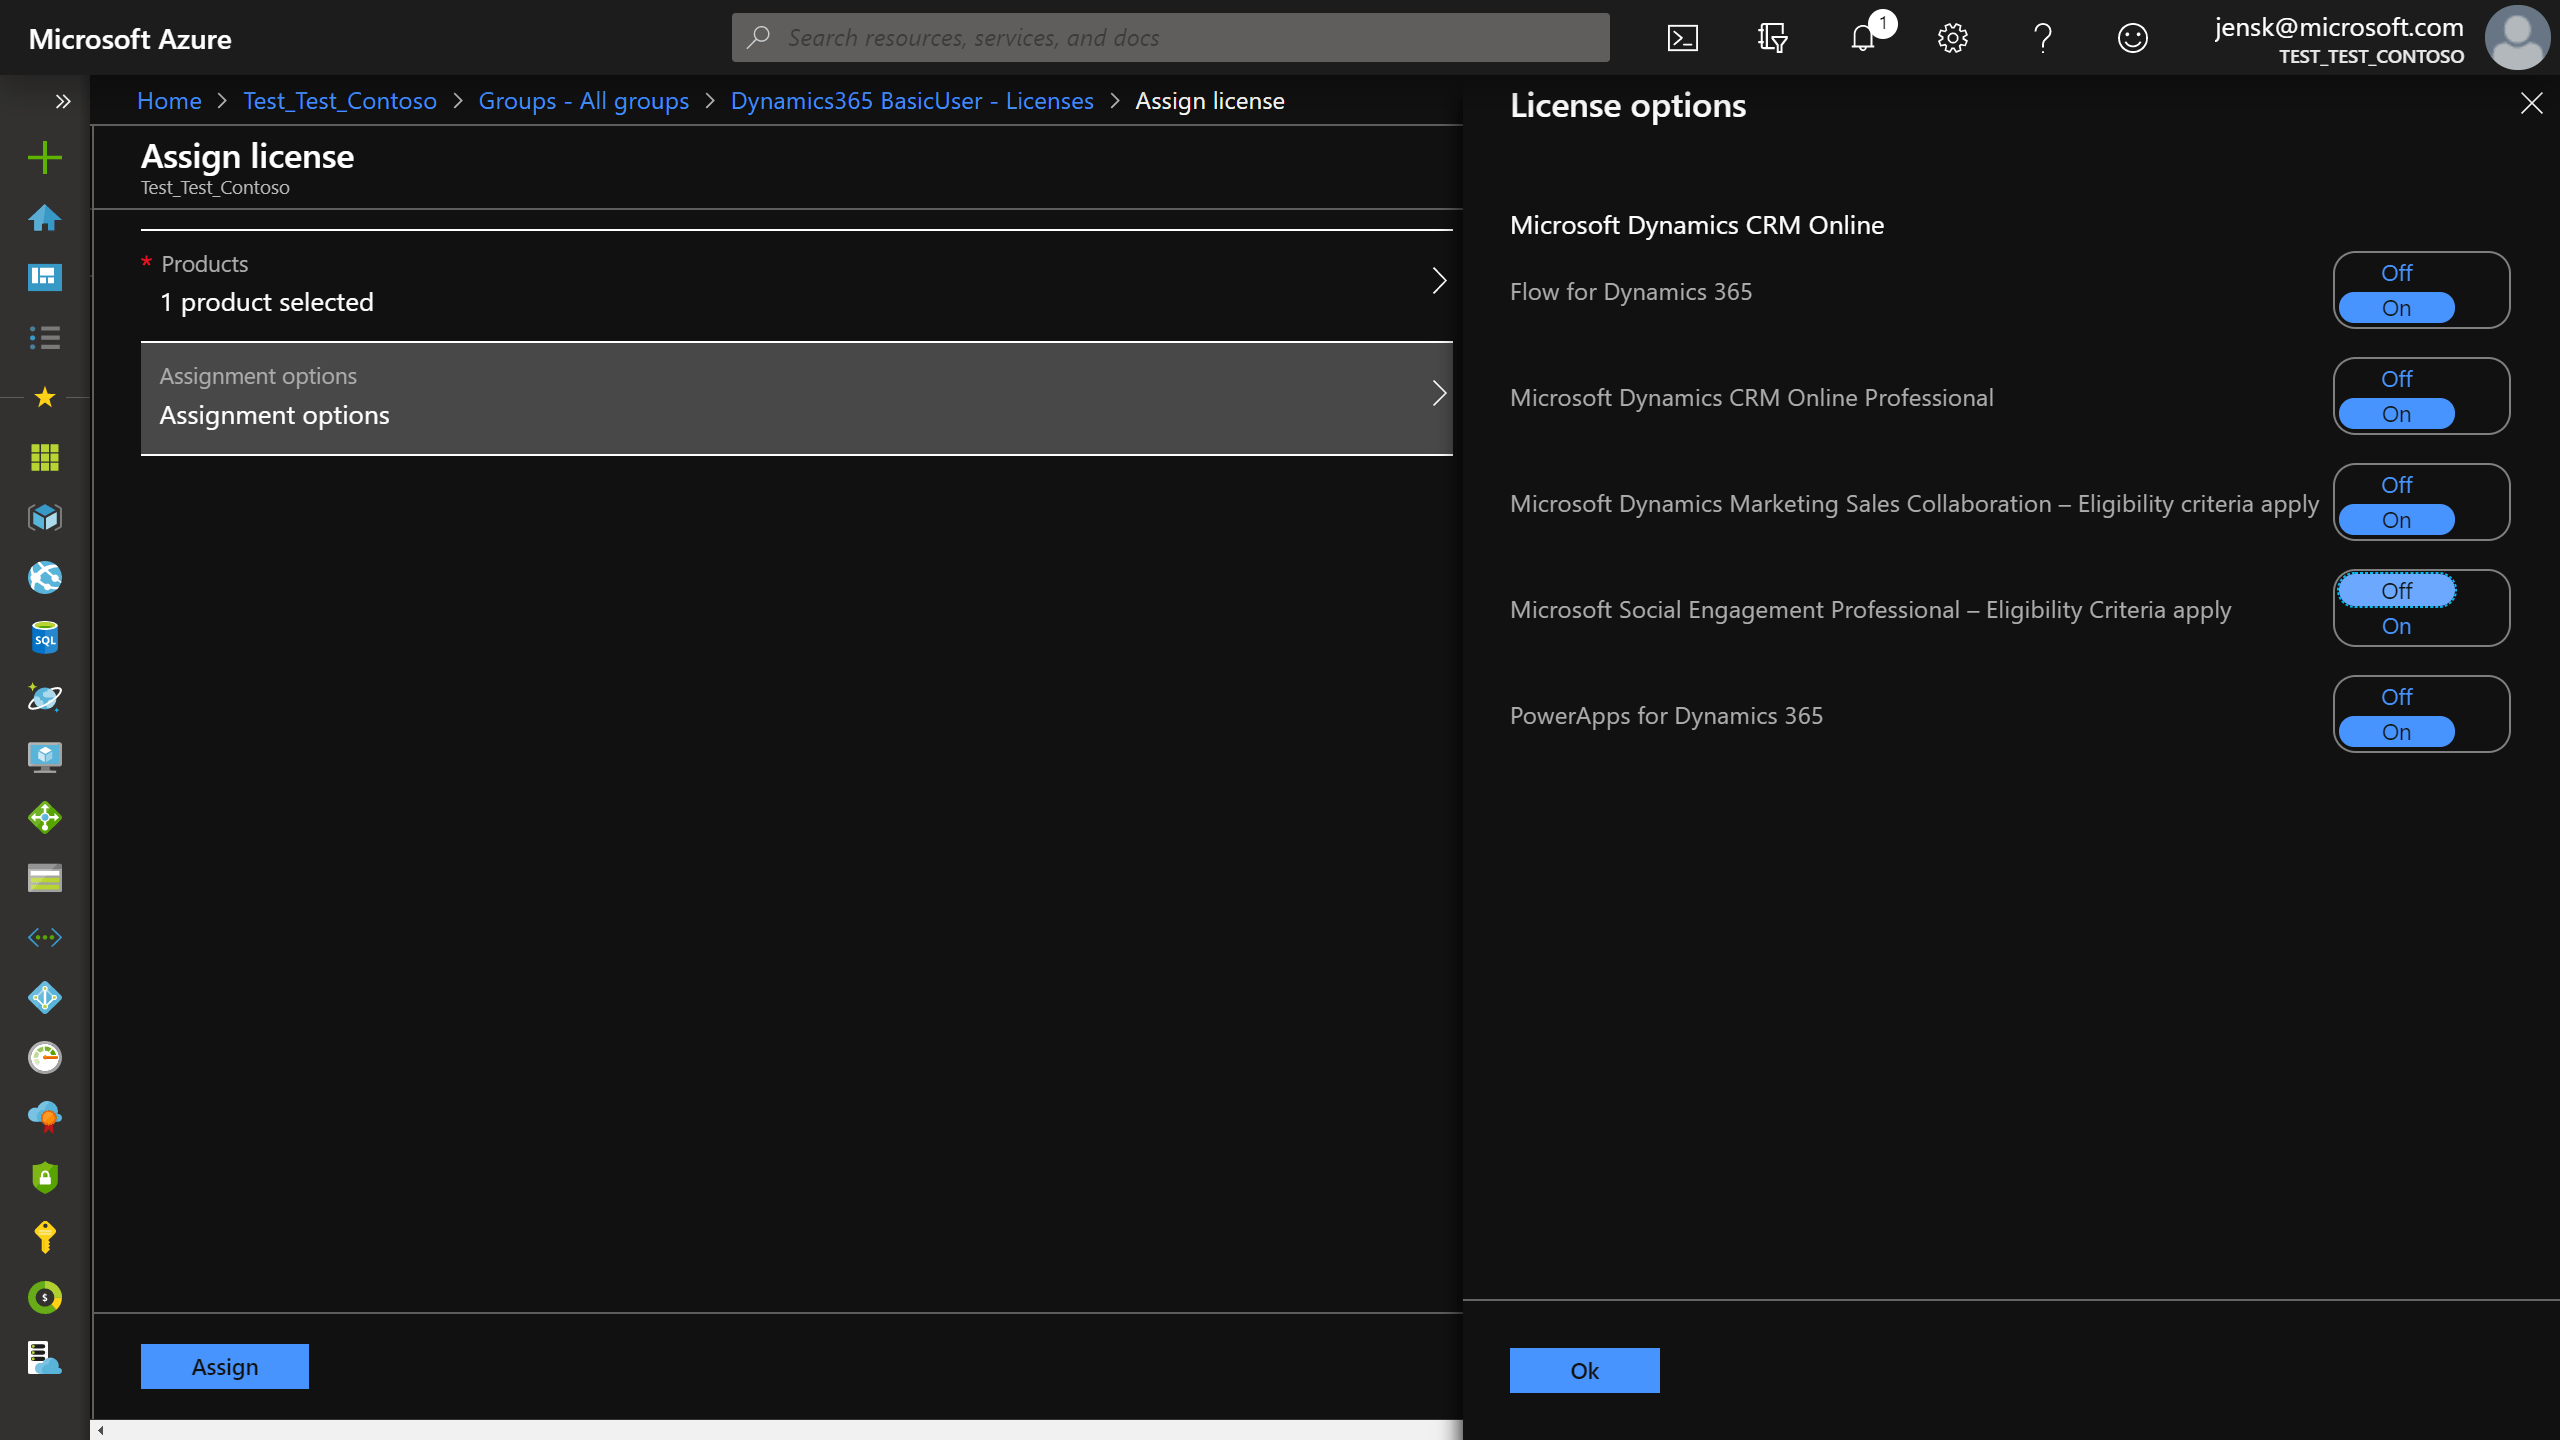
Task: Turn on Dynamics CRM Online Professional
Action: click(2396, 414)
